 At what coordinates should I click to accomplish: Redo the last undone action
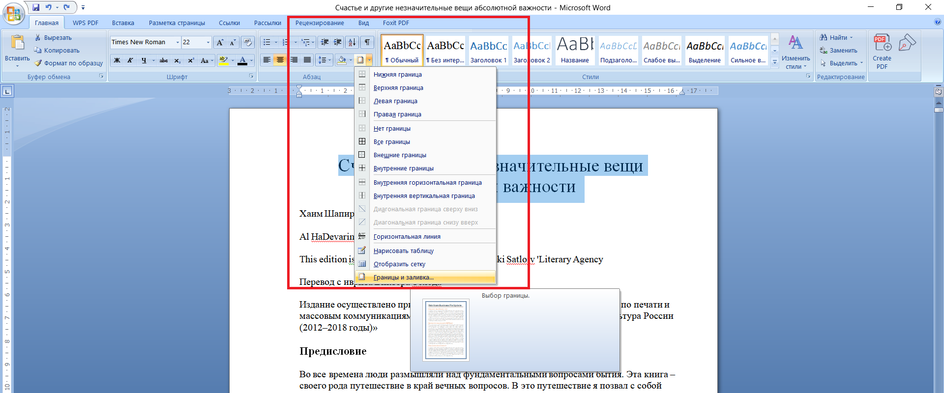(66, 7)
